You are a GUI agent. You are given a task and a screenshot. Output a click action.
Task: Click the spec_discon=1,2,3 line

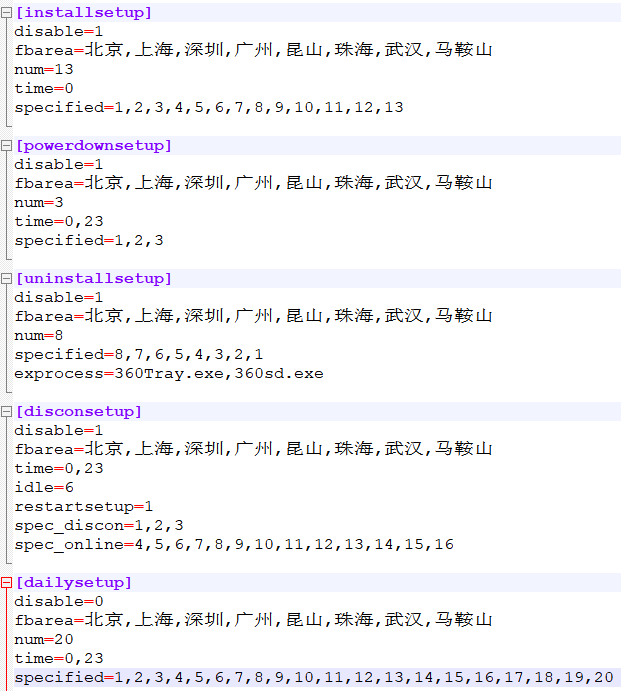tap(99, 526)
